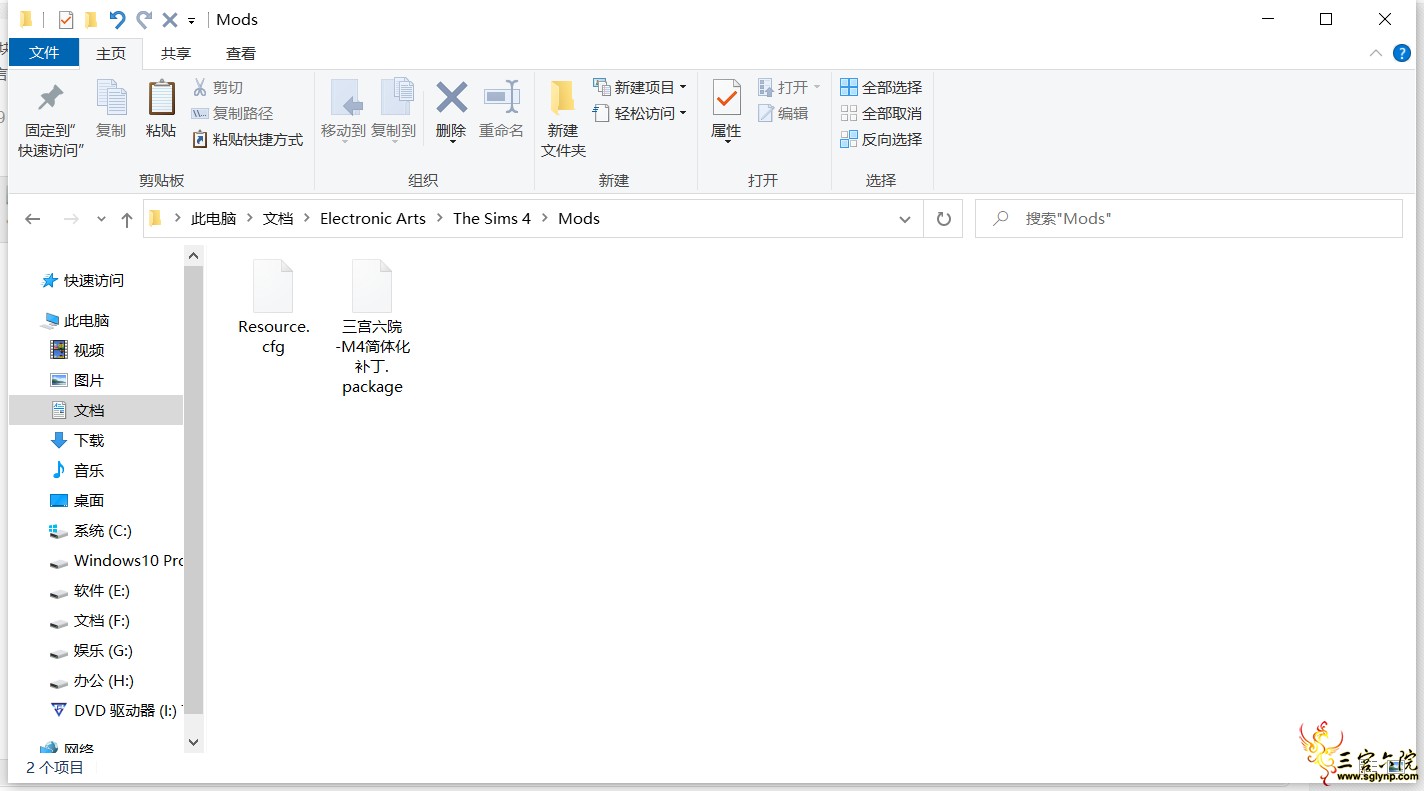Click the sidebar scroll up arrow

(x=194, y=256)
